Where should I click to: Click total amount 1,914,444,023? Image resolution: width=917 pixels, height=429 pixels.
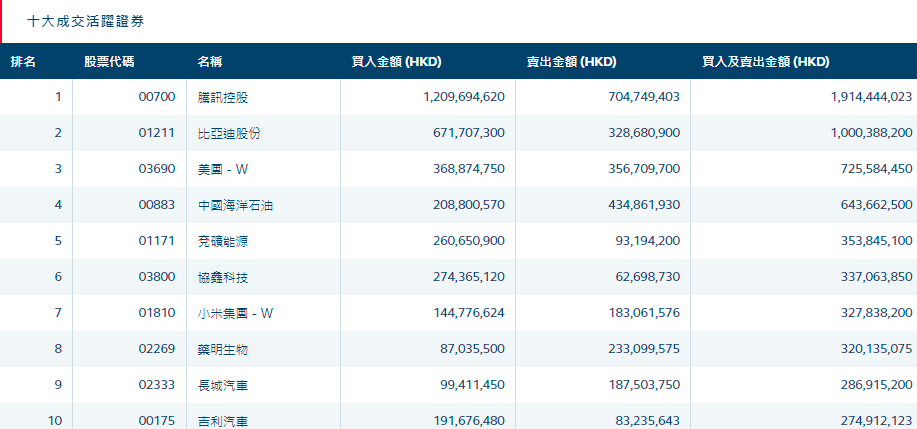pyautogui.click(x=871, y=97)
